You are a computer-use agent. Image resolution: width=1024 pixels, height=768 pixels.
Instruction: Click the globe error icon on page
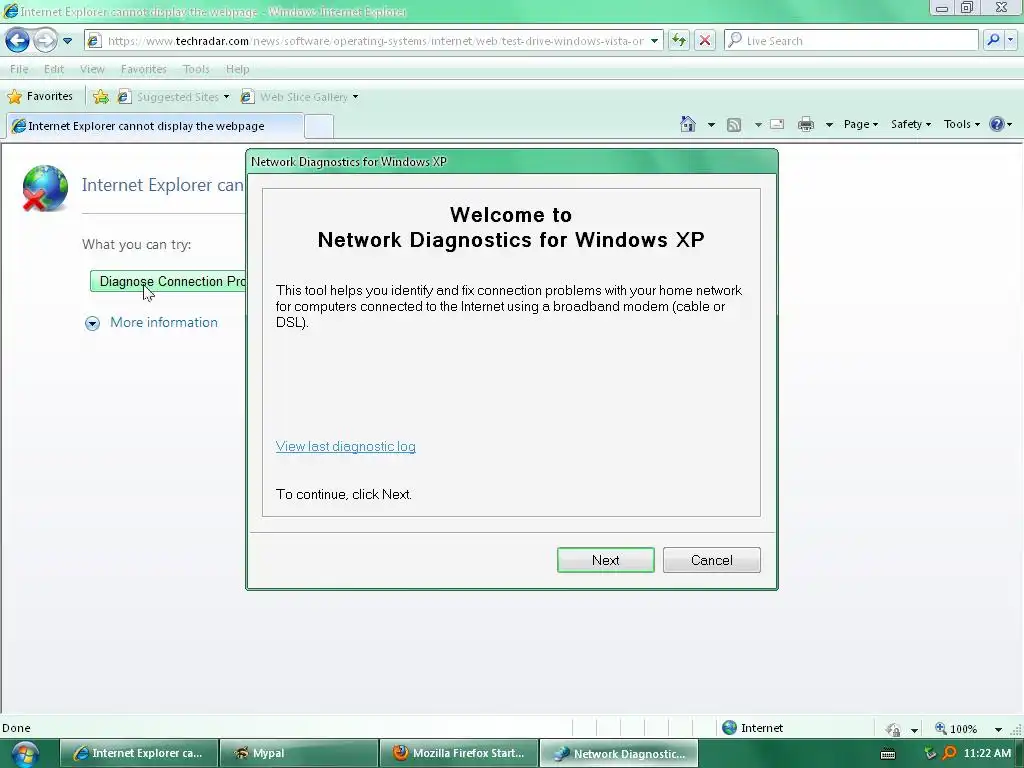point(44,189)
